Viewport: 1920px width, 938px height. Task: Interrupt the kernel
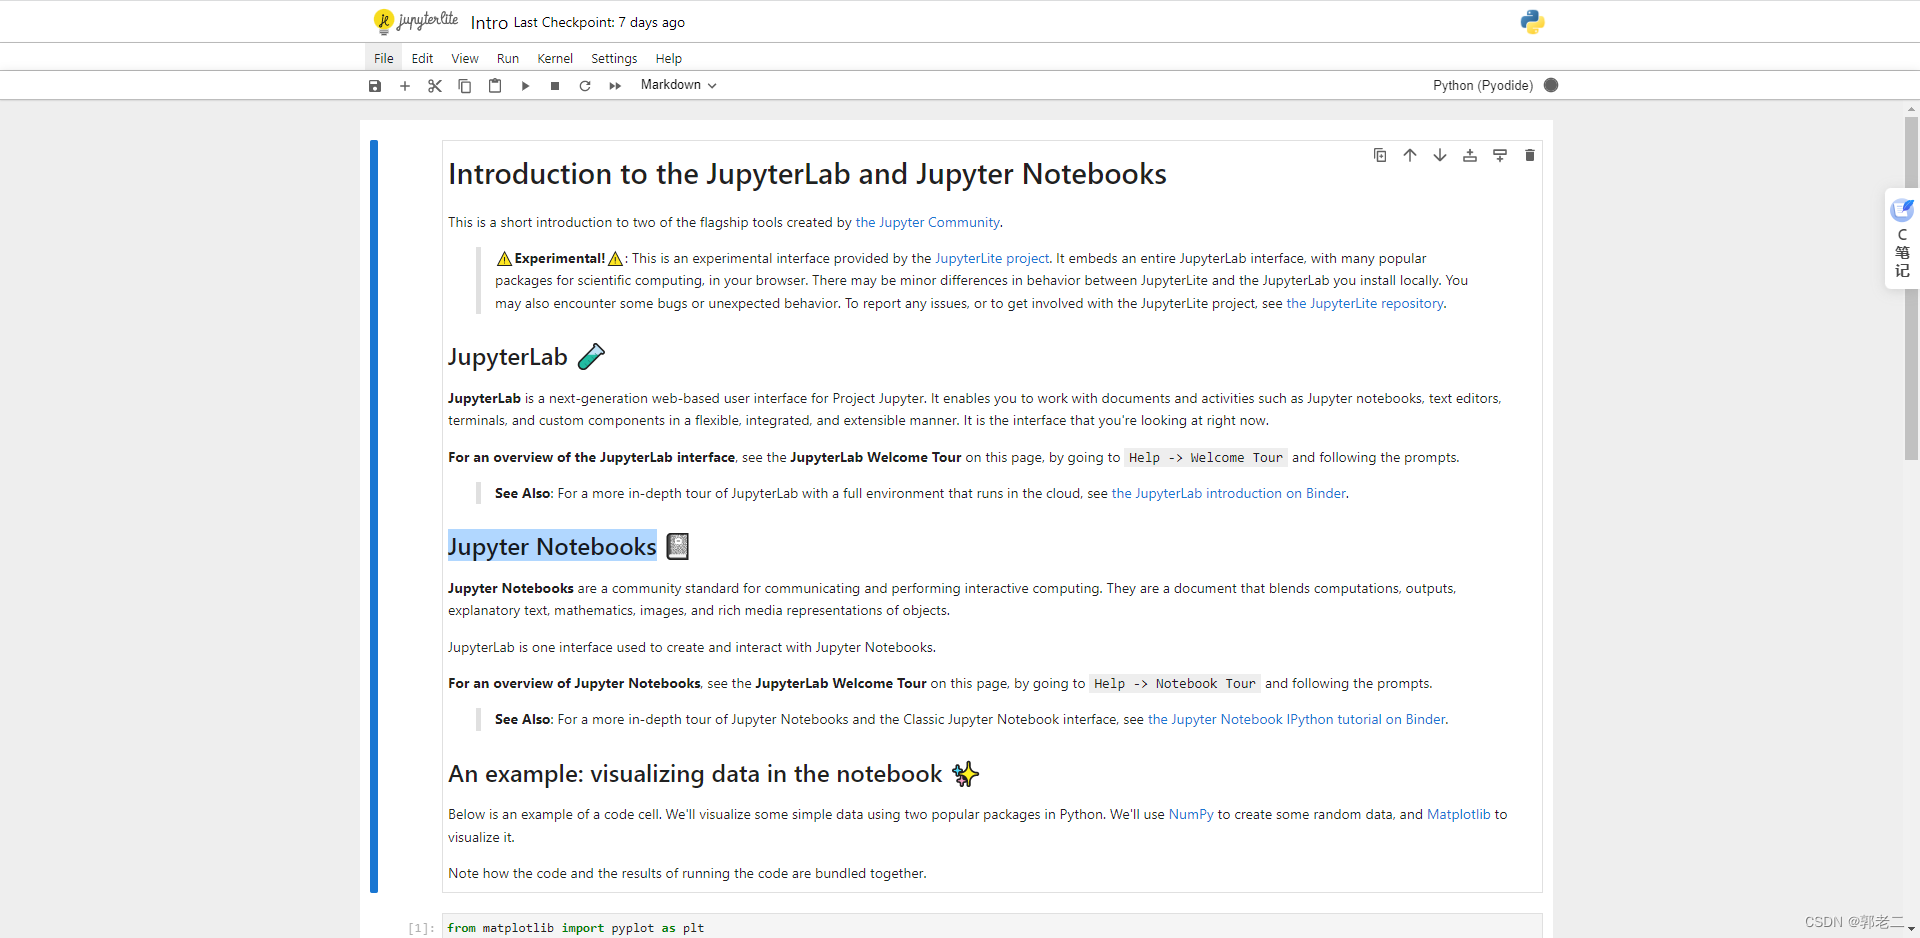[x=555, y=86]
